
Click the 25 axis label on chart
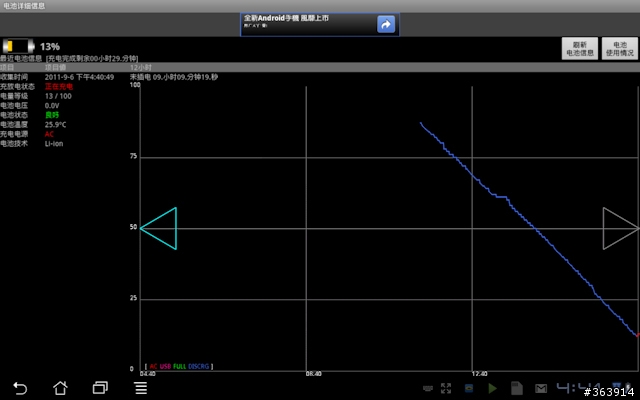(x=133, y=298)
